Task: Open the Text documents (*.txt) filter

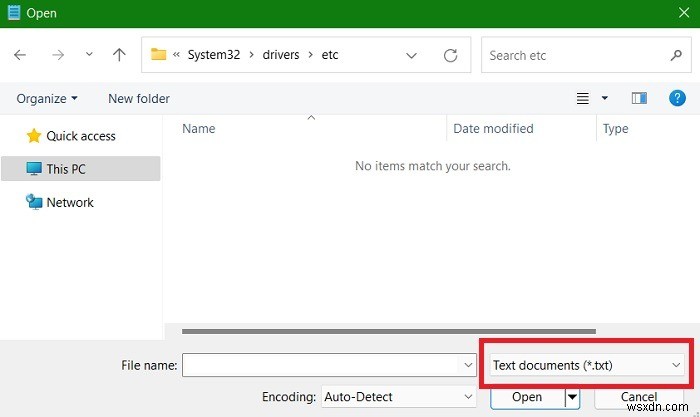Action: (x=587, y=365)
